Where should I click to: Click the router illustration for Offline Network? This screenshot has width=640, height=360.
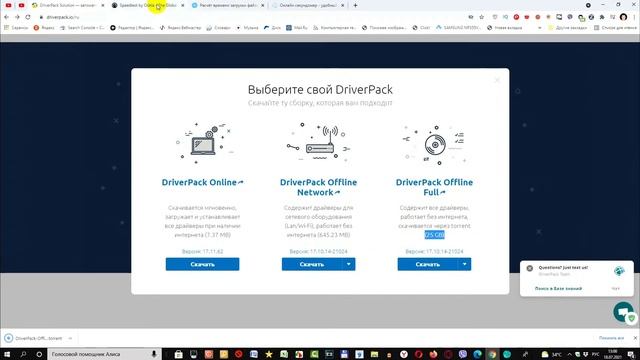[319, 143]
